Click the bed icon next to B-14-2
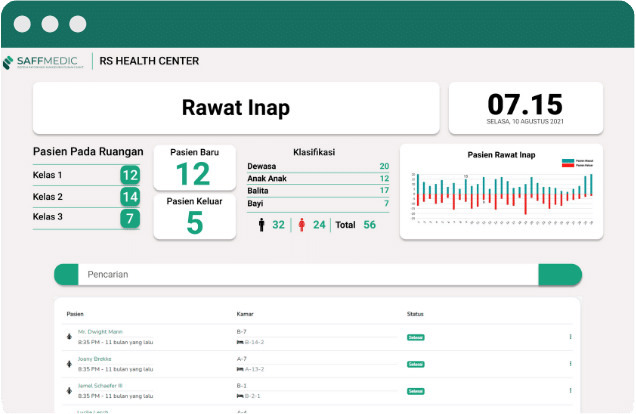 [239, 342]
